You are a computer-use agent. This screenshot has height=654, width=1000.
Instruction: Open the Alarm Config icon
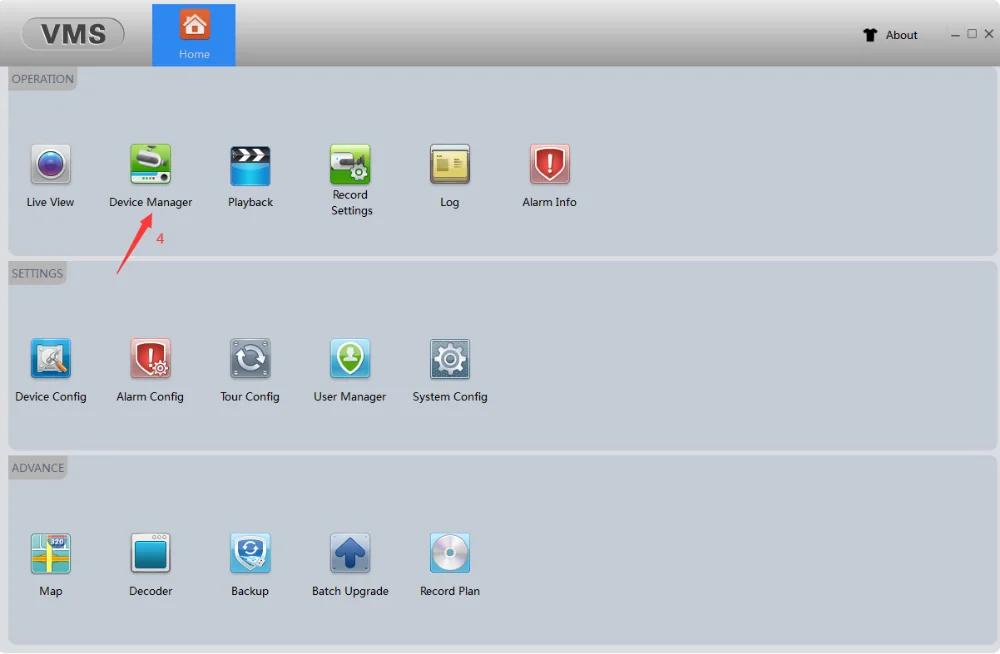pyautogui.click(x=151, y=359)
